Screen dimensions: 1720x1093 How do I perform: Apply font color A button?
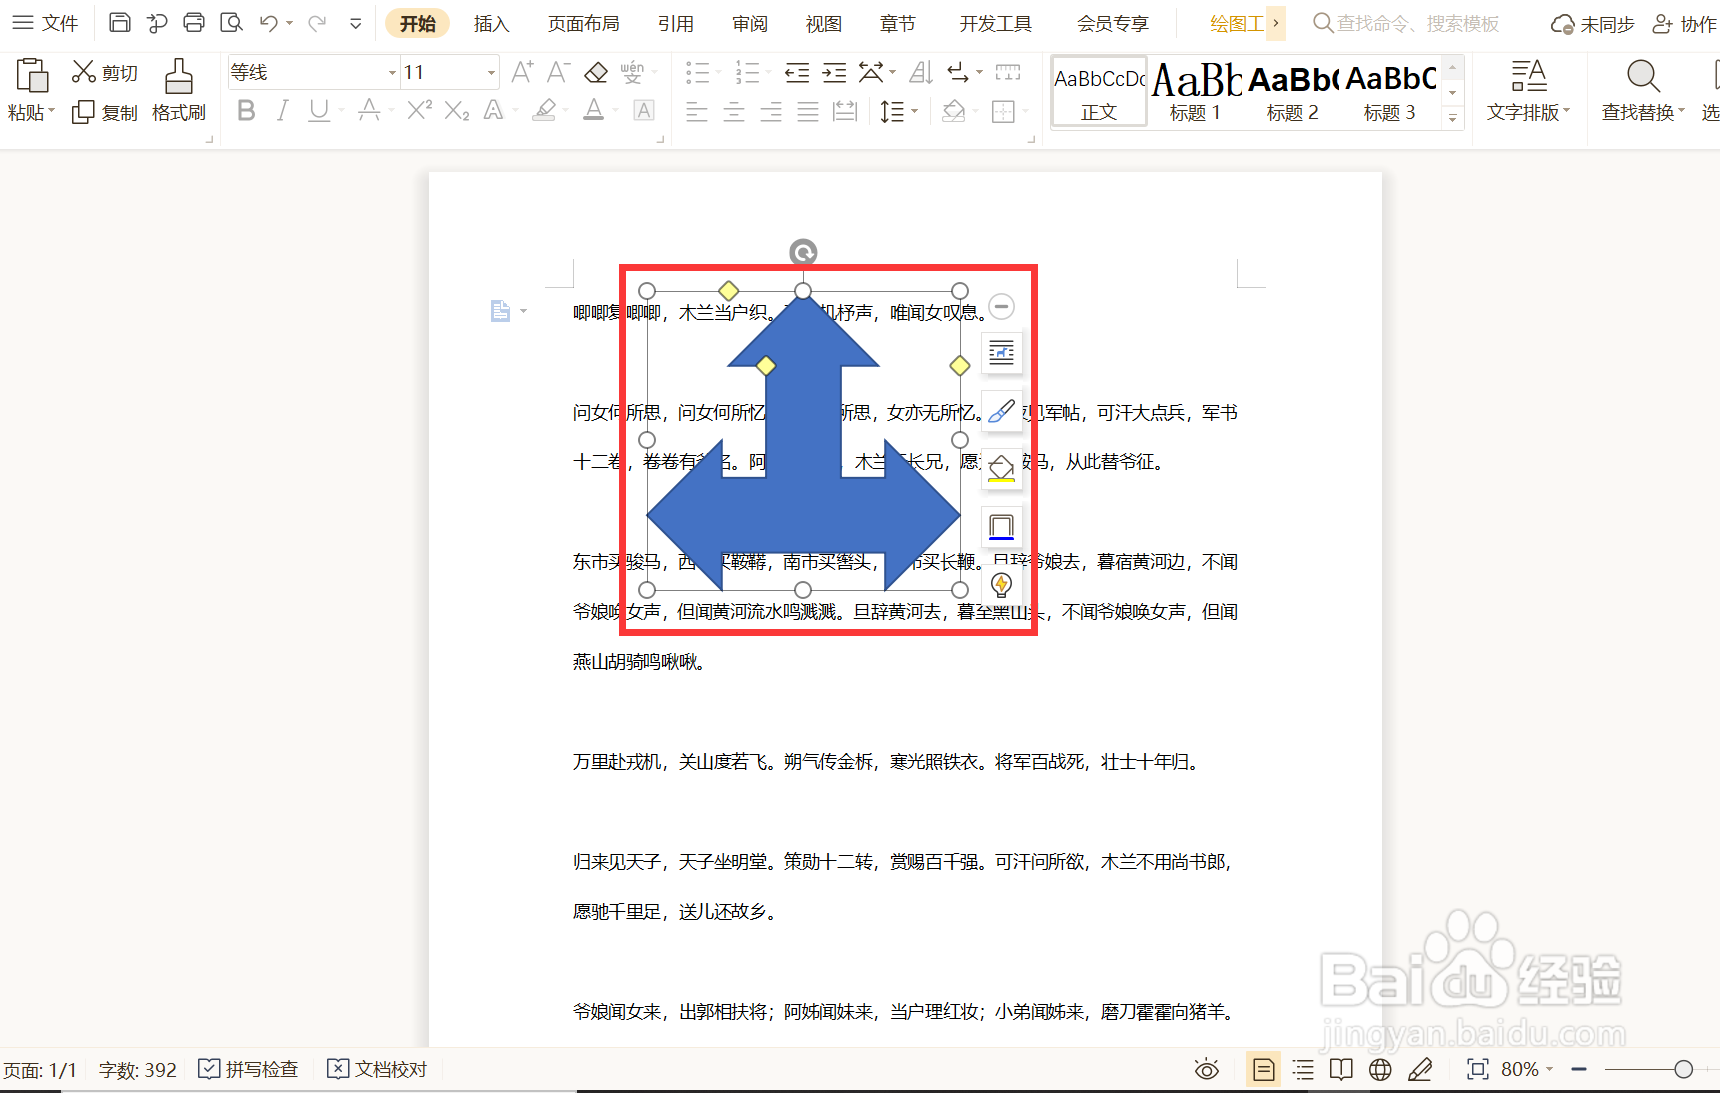pos(594,111)
